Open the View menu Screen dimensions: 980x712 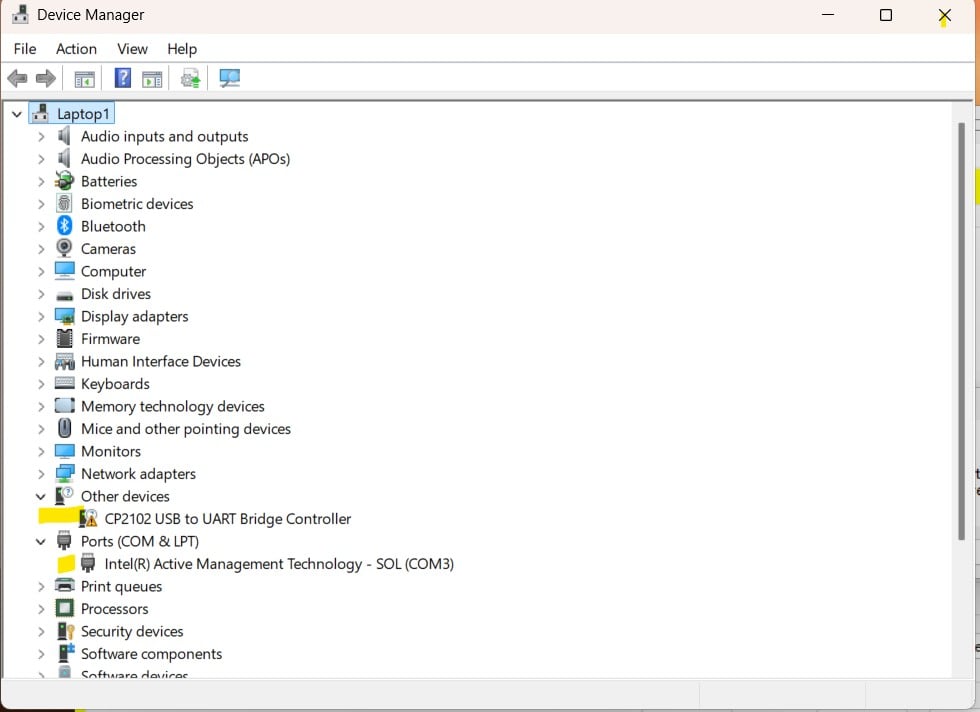click(x=132, y=49)
